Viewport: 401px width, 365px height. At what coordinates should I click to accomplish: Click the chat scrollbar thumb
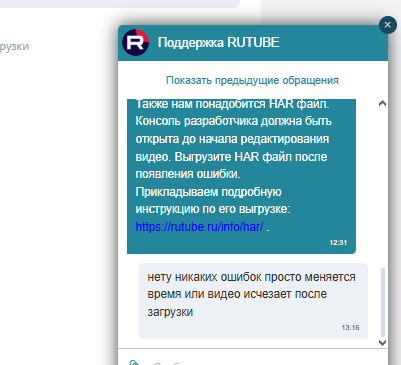383,302
